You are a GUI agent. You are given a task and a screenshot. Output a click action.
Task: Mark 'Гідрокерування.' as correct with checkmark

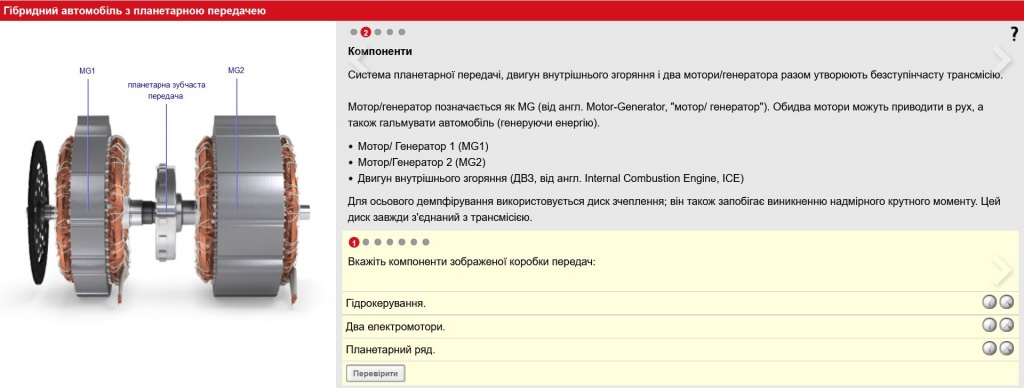coord(990,302)
